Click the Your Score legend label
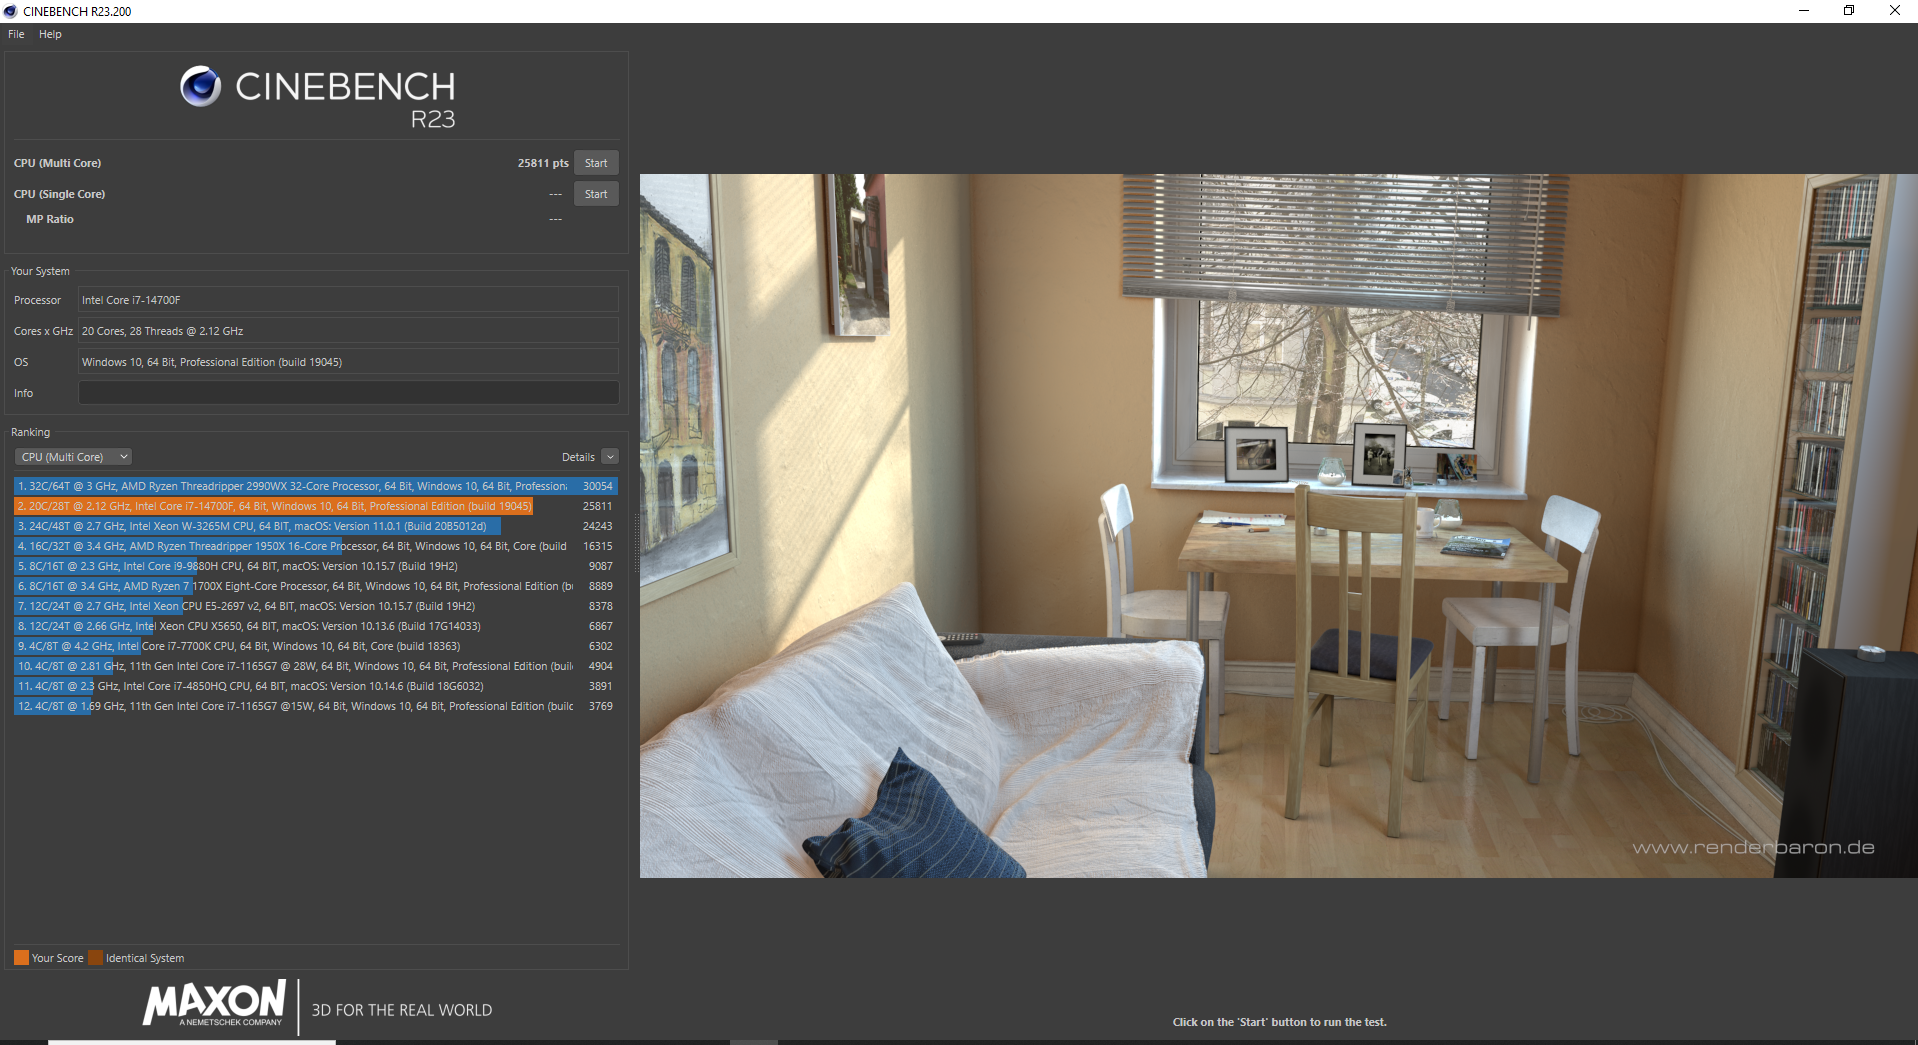Screen dimensions: 1918x1045 click(58, 958)
